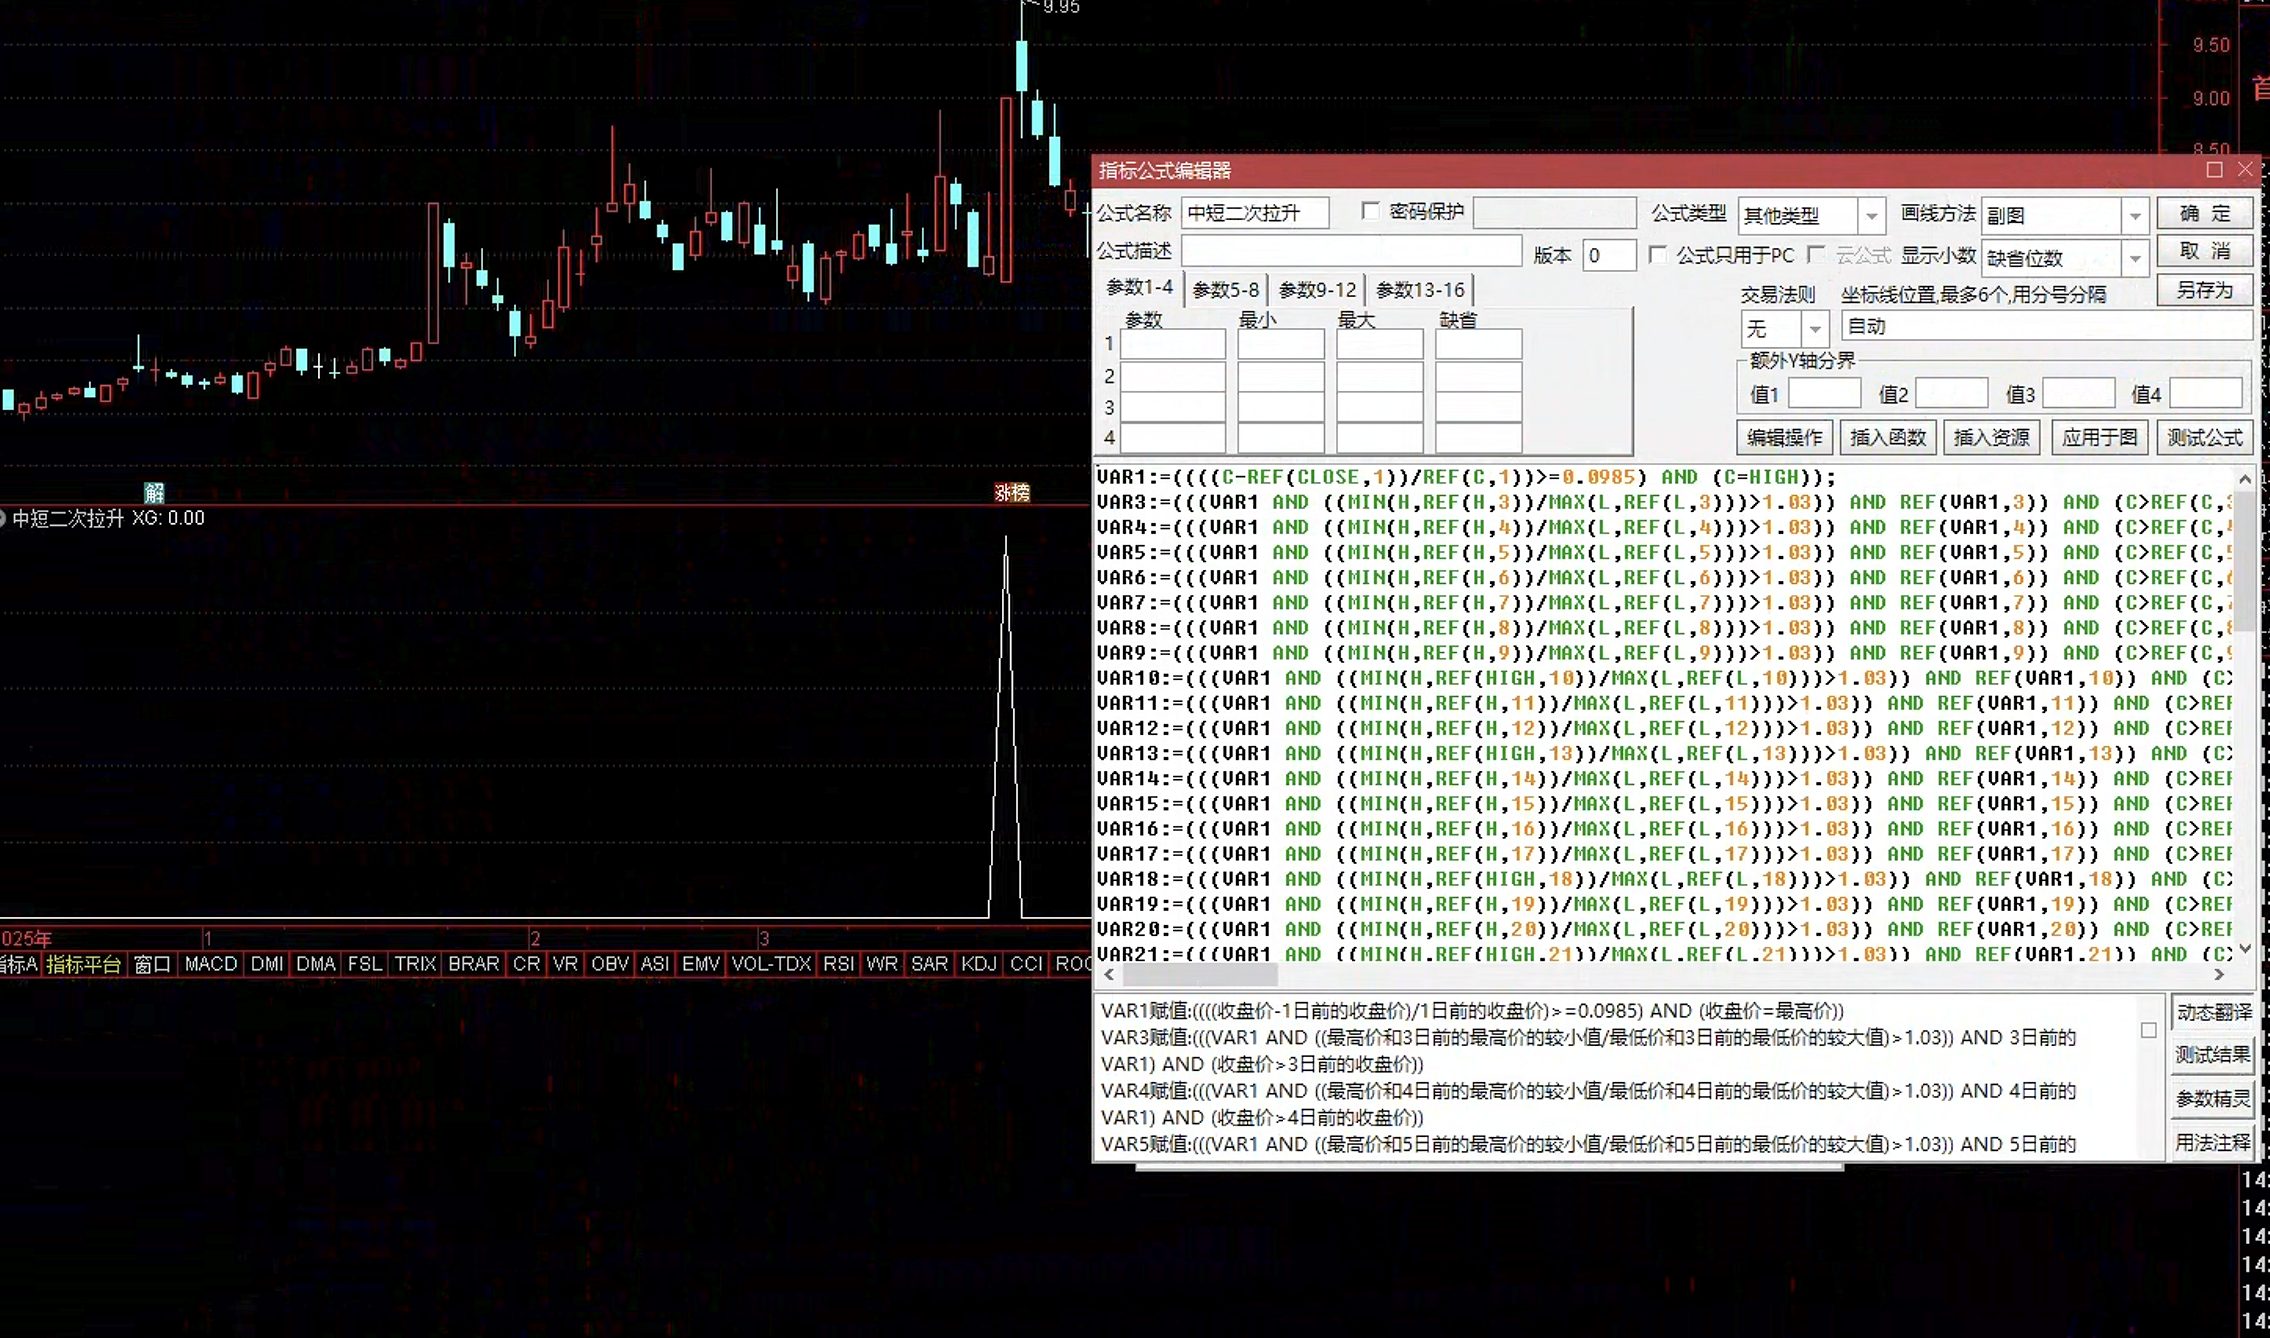This screenshot has height=1338, width=2270.
Task: Click the 公式描述 input field
Action: [1352, 251]
